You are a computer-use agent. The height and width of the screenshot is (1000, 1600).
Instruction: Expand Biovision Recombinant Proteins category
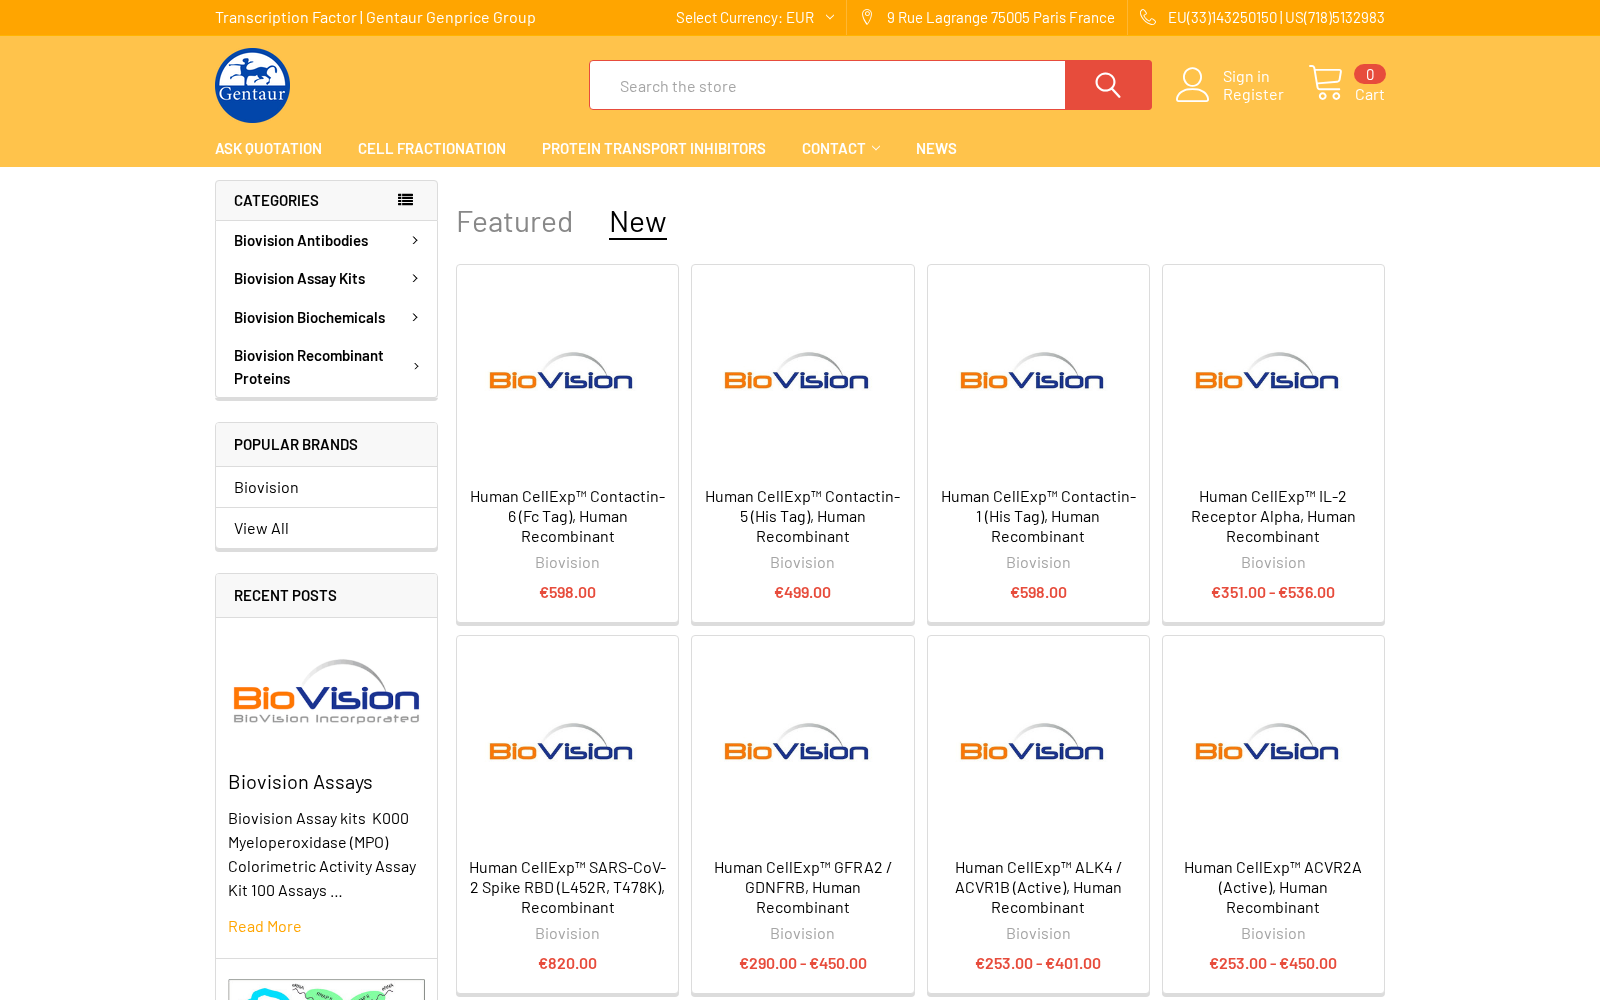pyautogui.click(x=415, y=366)
